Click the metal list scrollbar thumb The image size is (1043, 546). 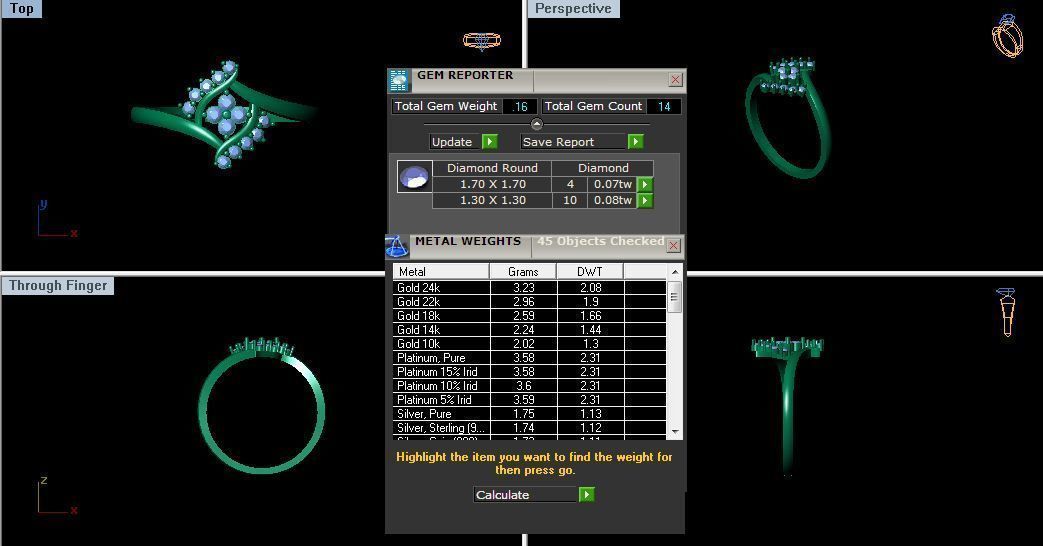coord(674,297)
